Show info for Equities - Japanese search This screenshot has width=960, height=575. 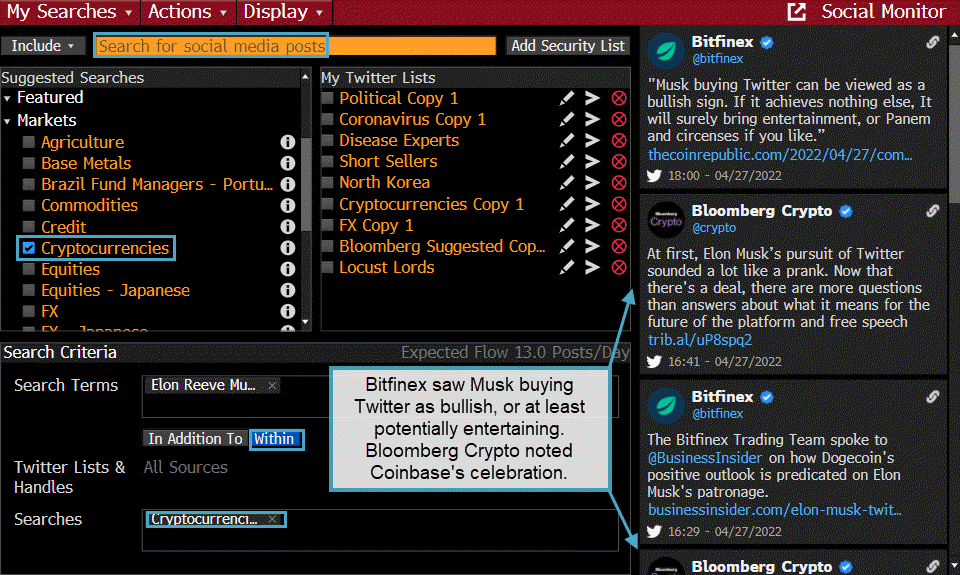(x=288, y=290)
